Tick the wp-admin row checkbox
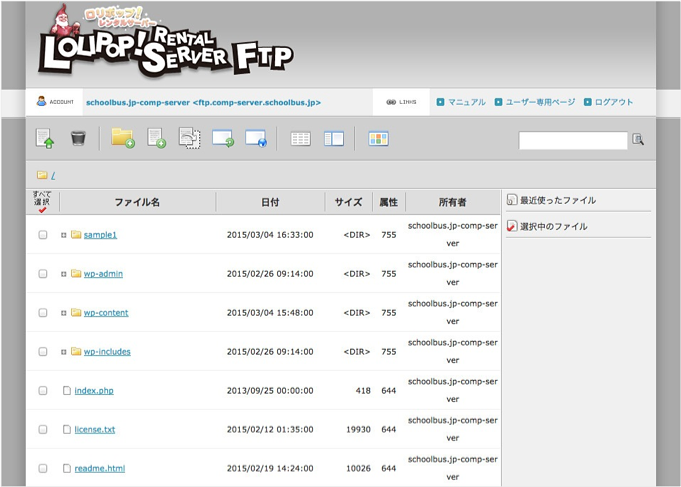This screenshot has height=487, width=681. click(x=43, y=274)
